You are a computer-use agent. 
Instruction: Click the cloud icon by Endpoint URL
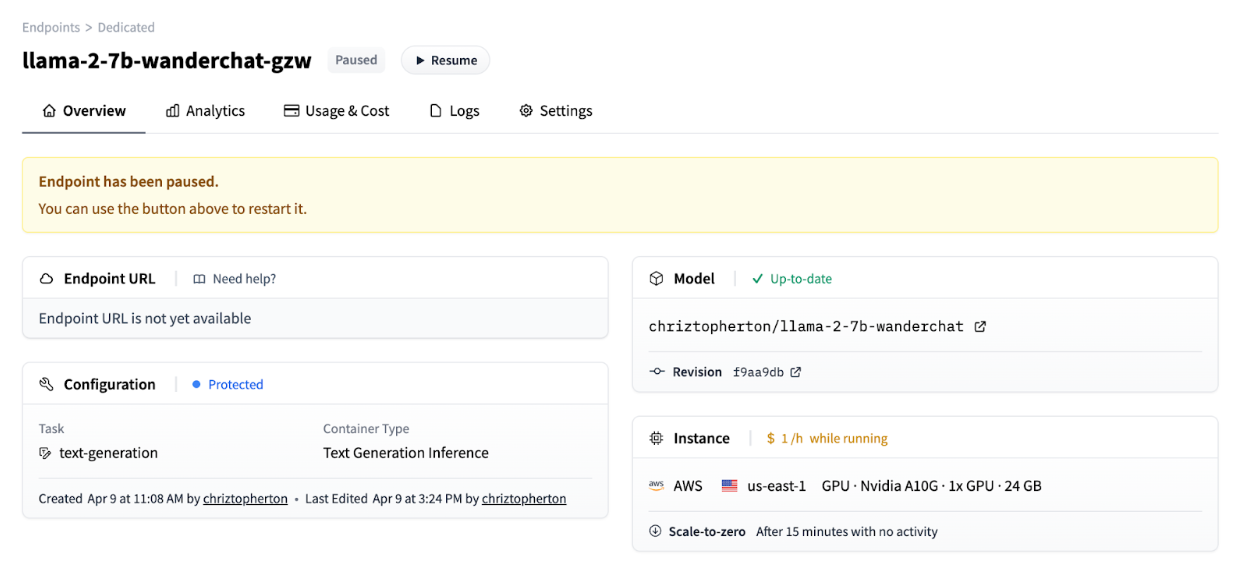[46, 279]
